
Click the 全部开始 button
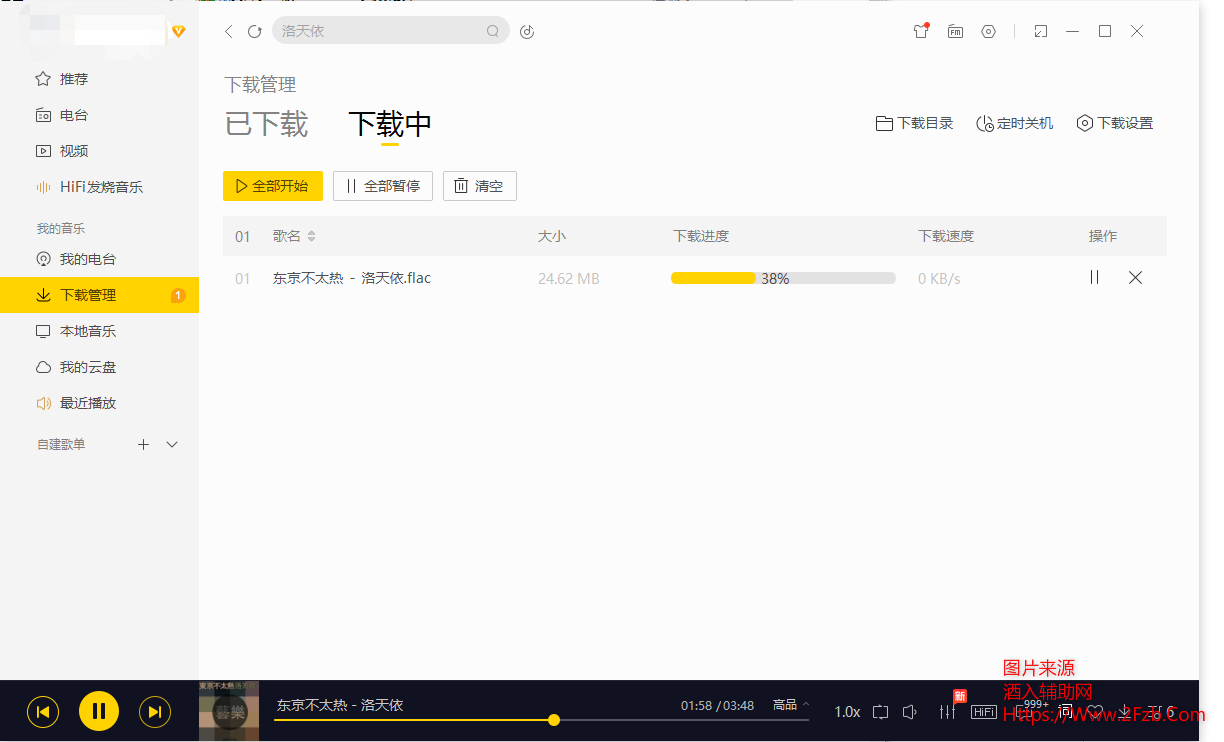(x=273, y=186)
